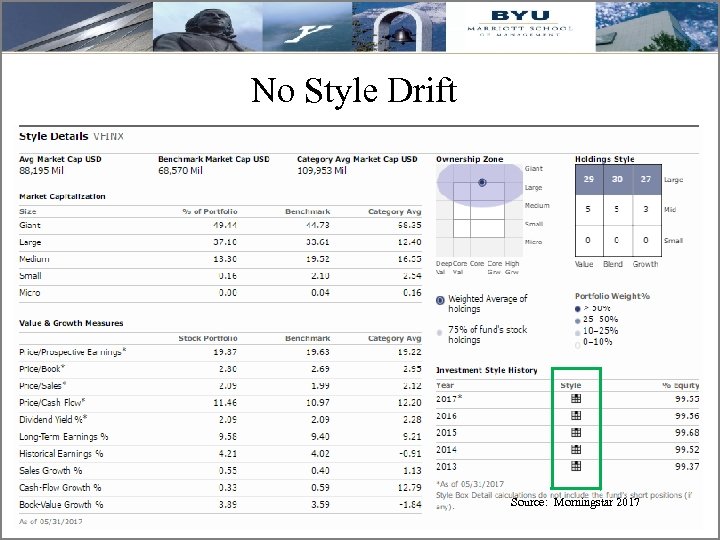Click the 2016 style box icon
The height and width of the screenshot is (540, 720).
click(576, 416)
